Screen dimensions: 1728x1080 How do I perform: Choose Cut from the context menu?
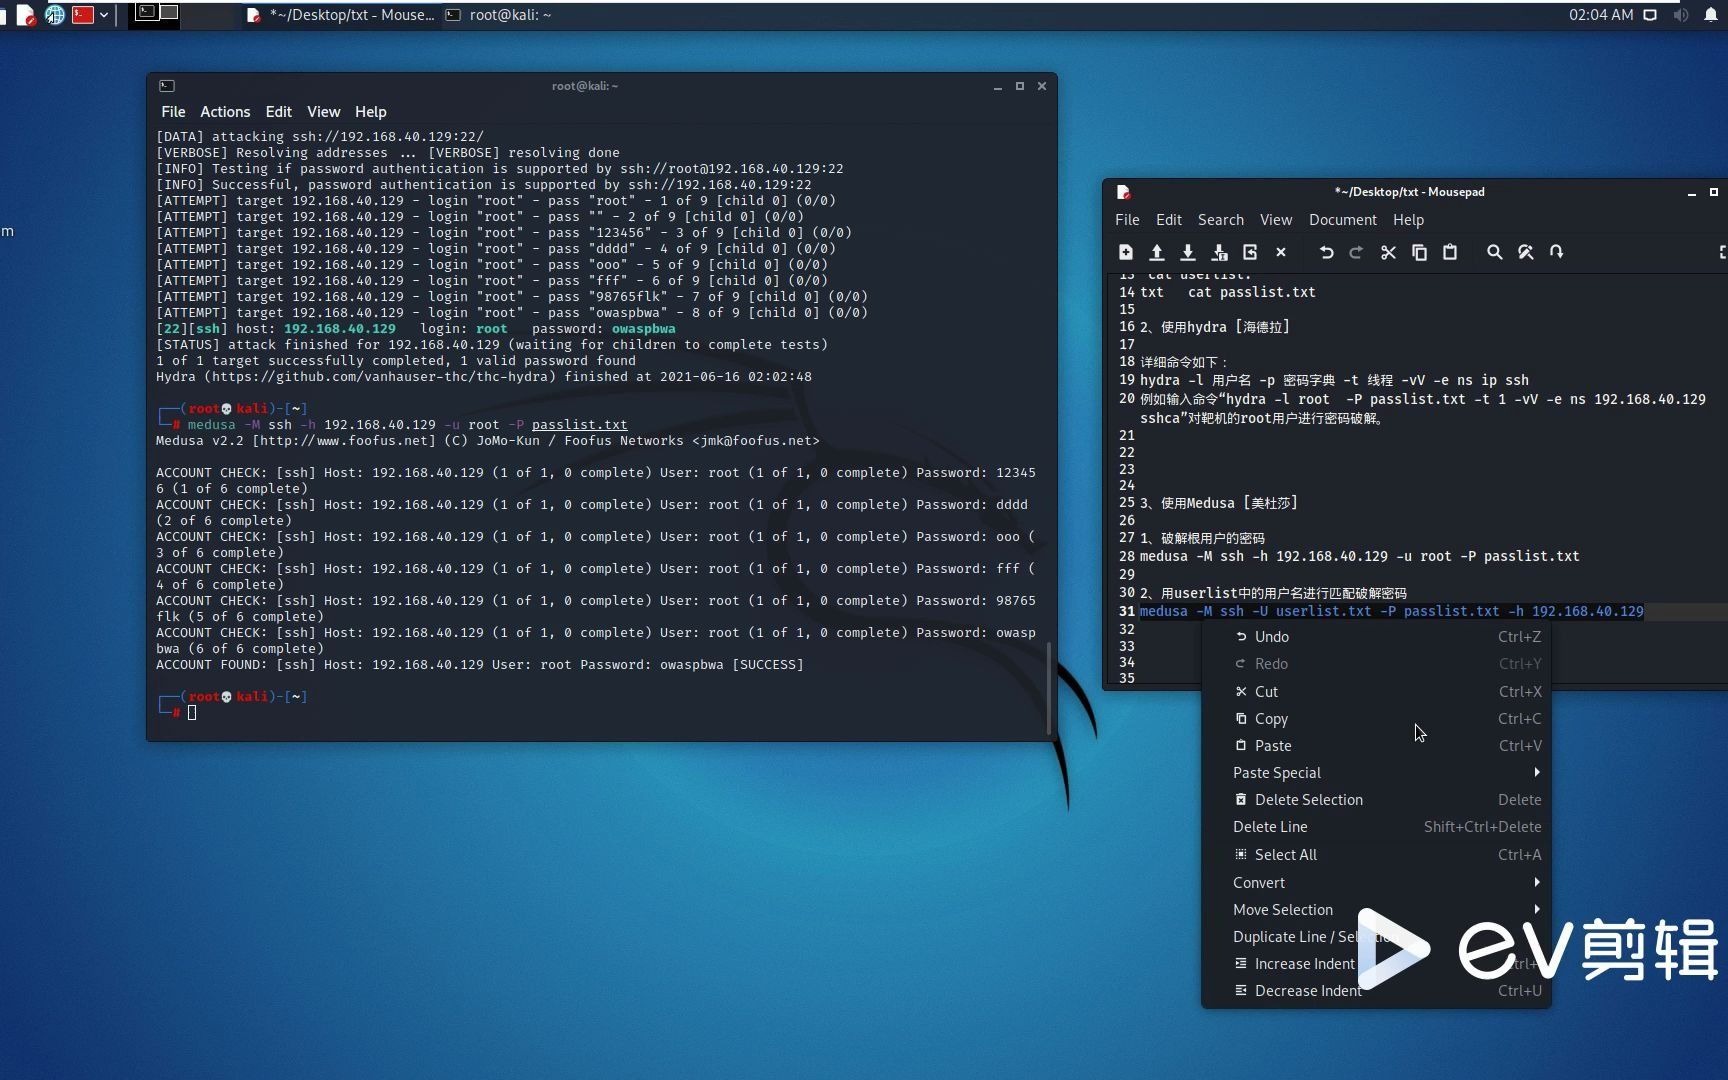coord(1376,691)
